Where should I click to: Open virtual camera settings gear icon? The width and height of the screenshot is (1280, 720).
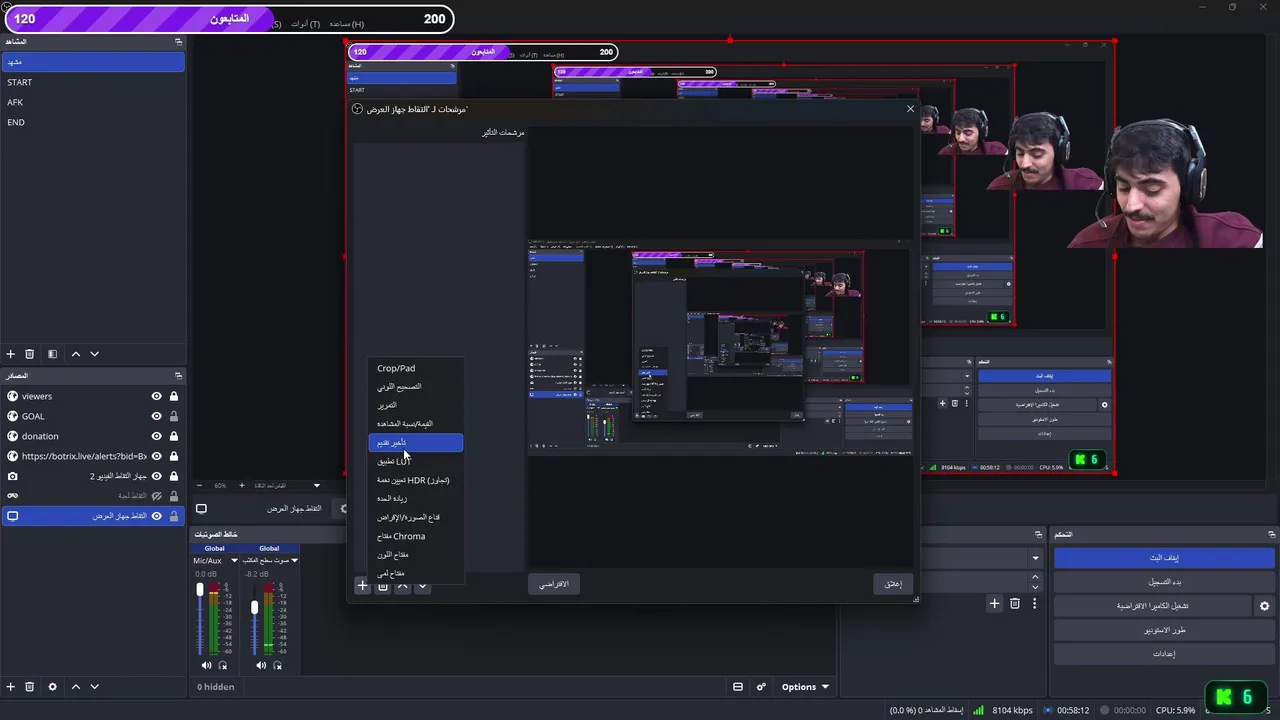pos(1264,606)
